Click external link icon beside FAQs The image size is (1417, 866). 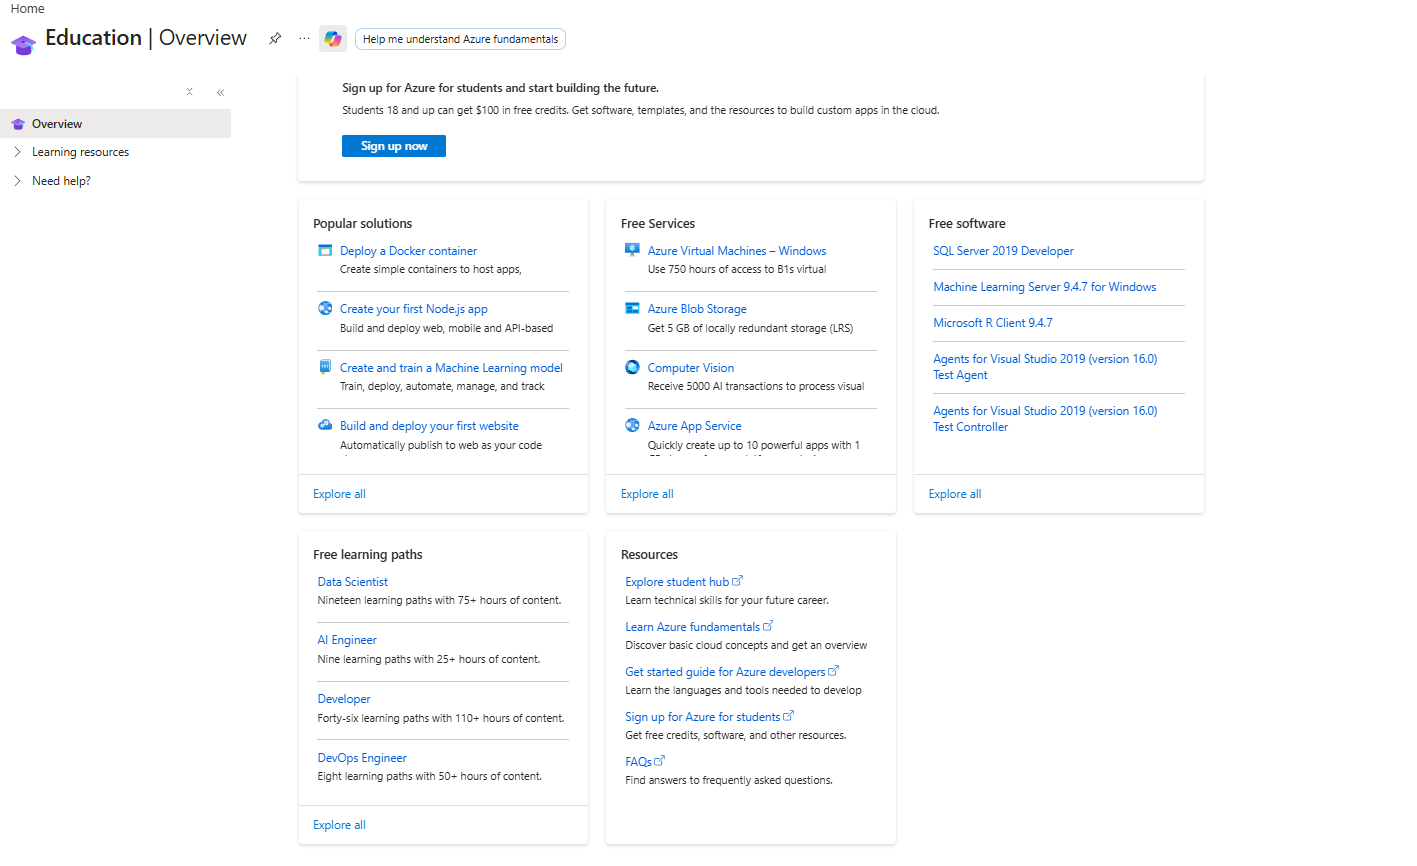(659, 761)
